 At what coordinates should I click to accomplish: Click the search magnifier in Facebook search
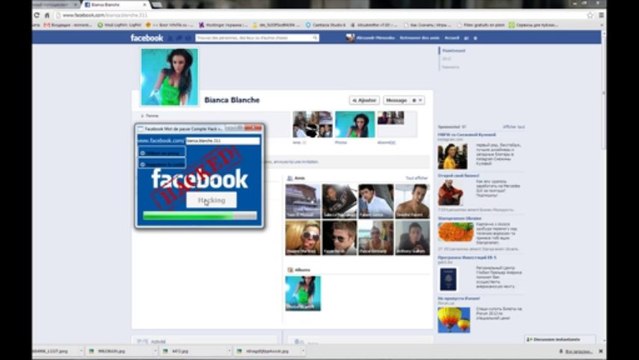[315, 38]
